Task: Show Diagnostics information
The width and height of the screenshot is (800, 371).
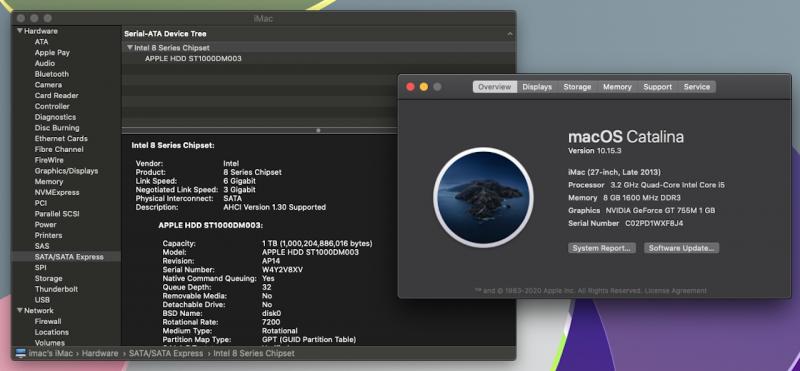Action: click(55, 117)
